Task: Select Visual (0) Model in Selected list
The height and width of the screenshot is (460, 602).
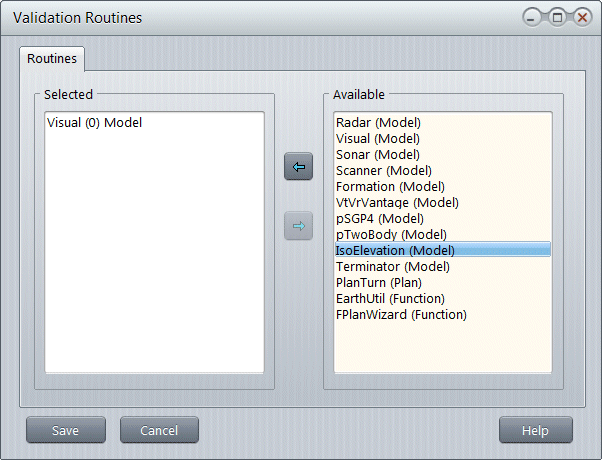Action: (x=94, y=123)
